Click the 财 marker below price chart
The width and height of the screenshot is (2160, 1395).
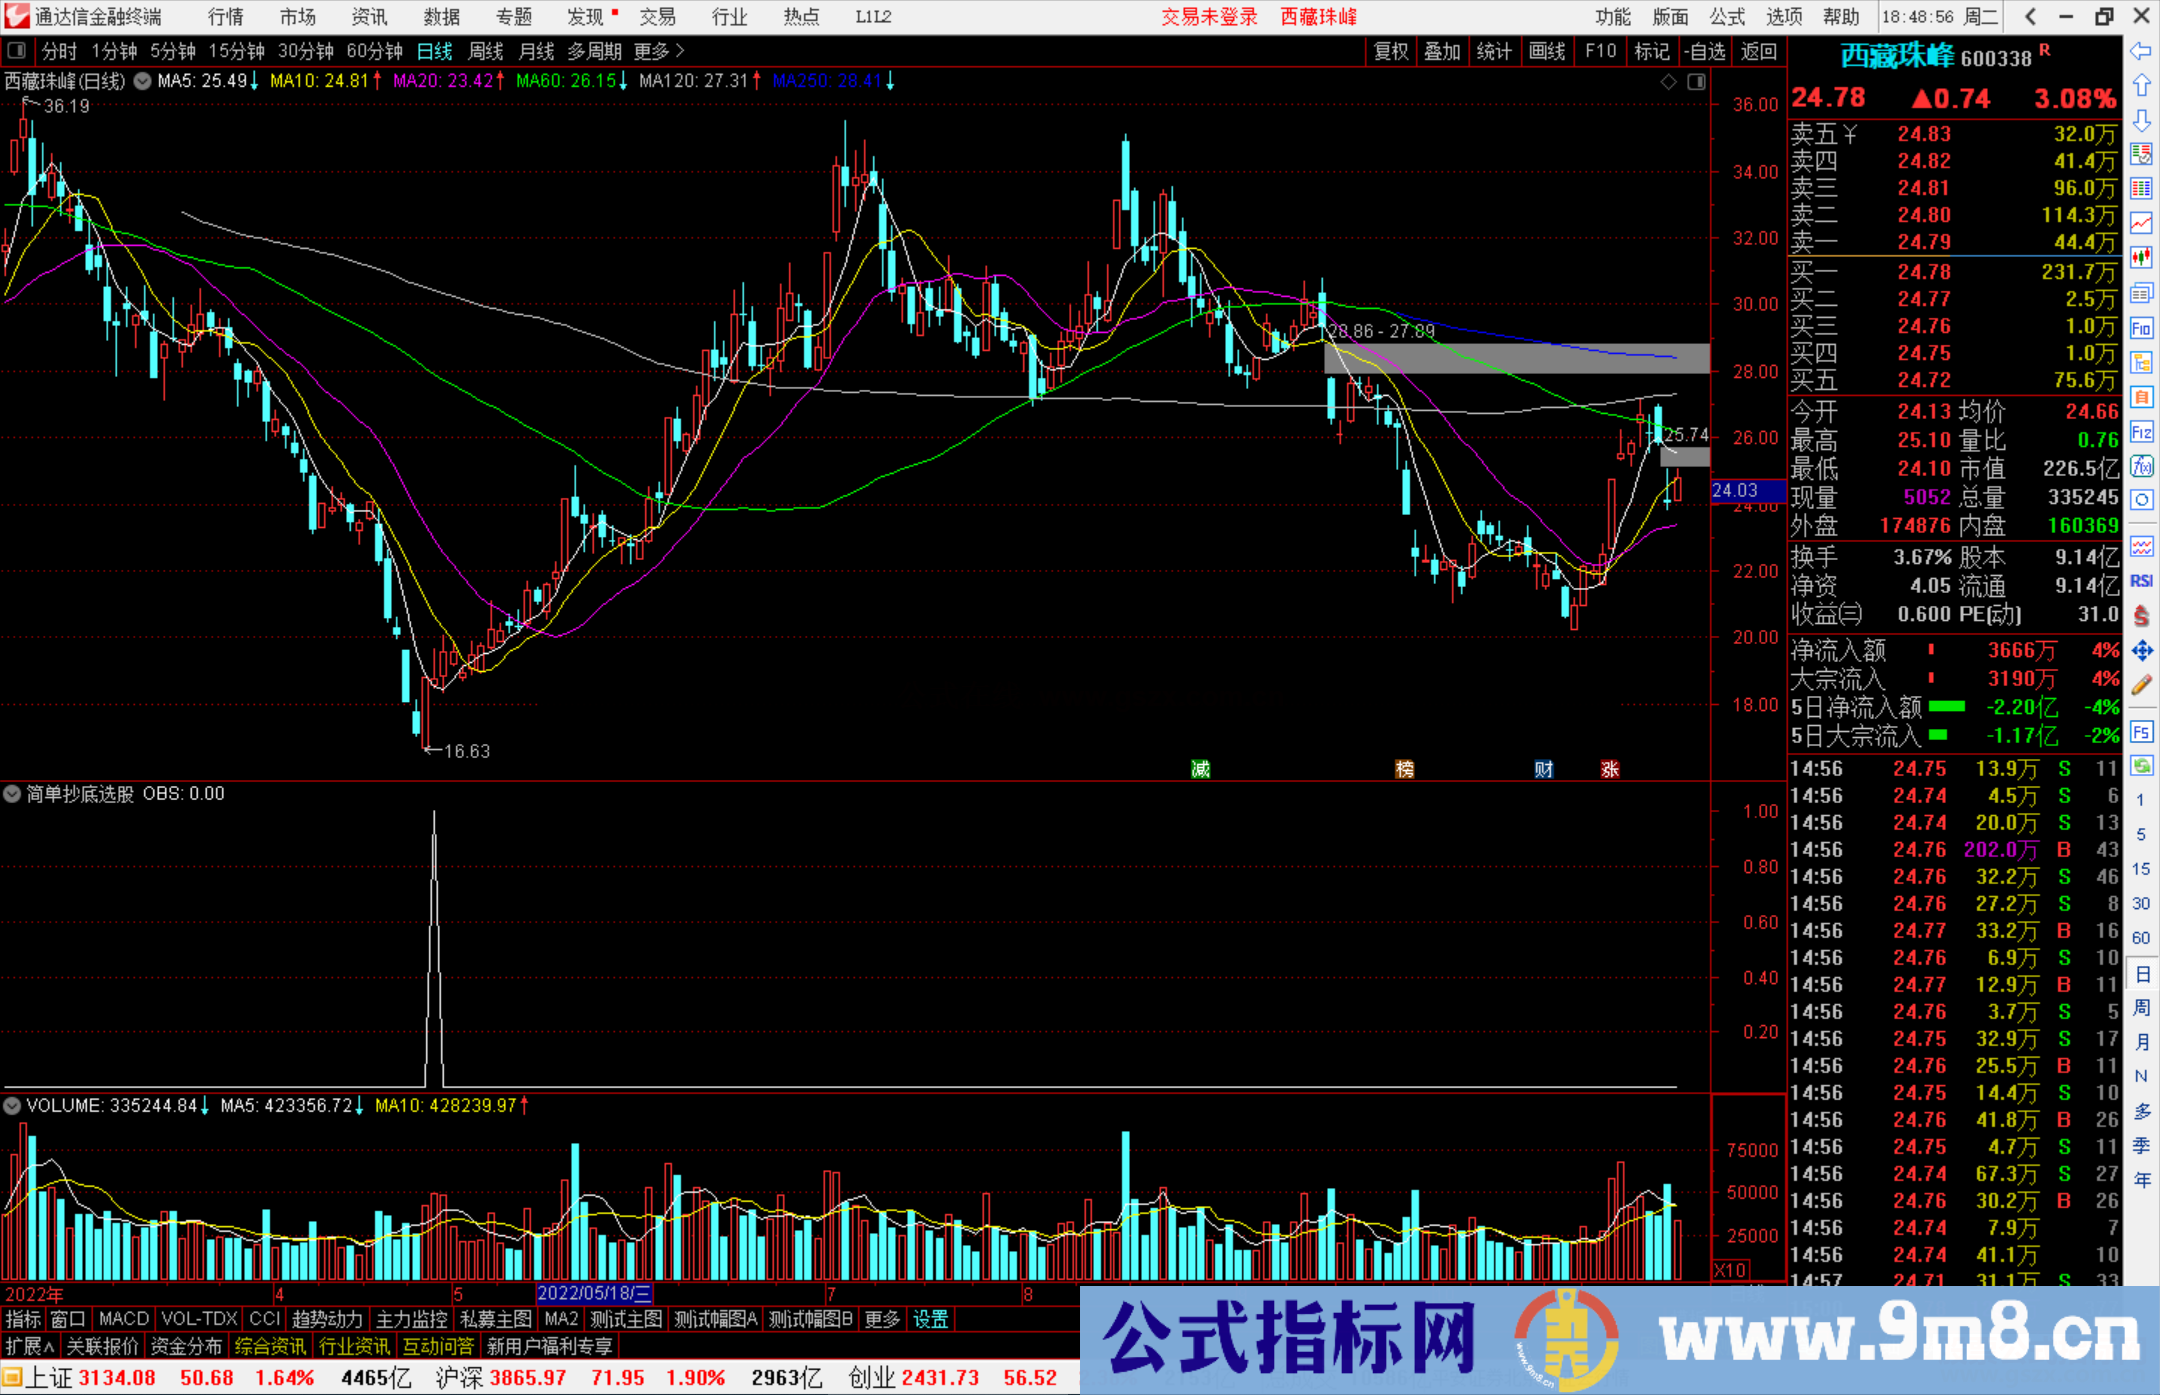pyautogui.click(x=1544, y=769)
